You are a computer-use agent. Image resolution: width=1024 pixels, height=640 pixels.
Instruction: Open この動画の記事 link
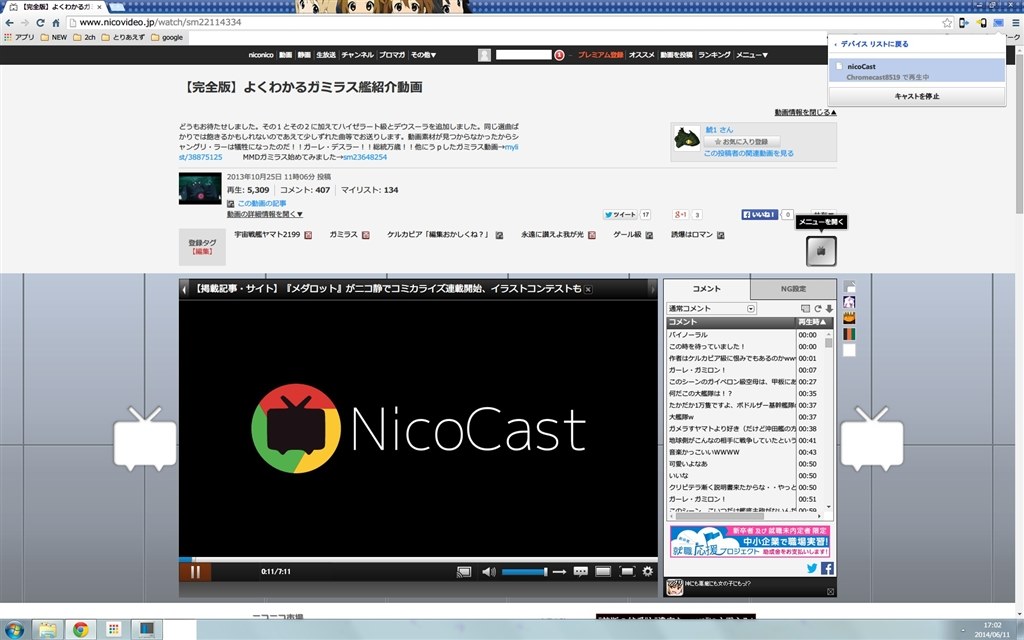262,204
